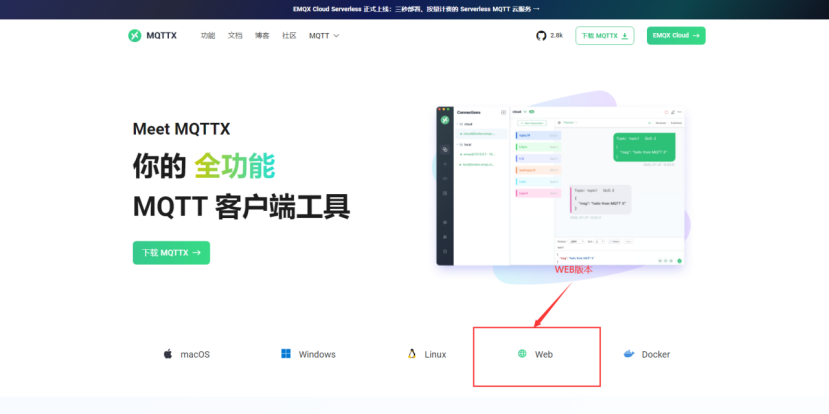
Task: Expand the MQTT dropdown menu
Action: tap(324, 35)
